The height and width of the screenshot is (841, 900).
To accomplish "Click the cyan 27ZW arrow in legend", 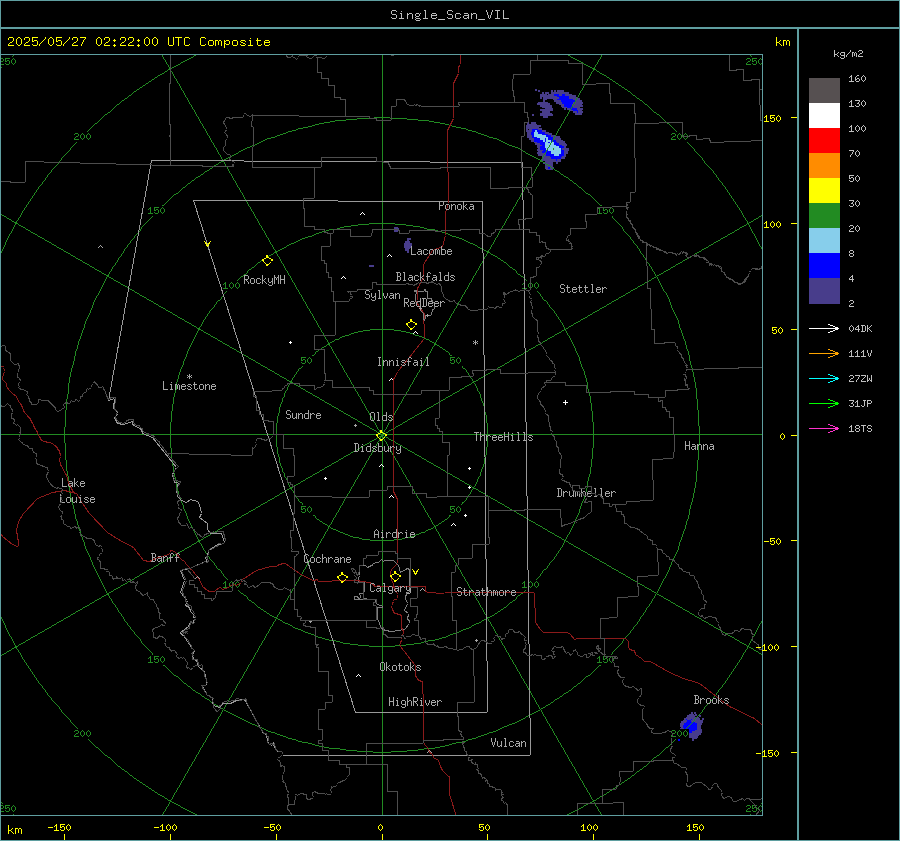I will pyautogui.click(x=824, y=378).
